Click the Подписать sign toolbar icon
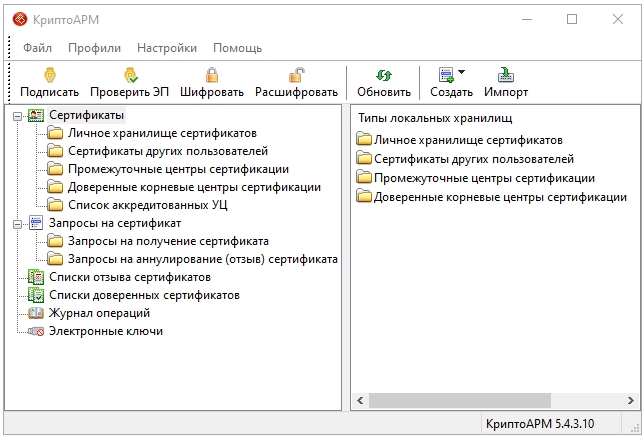This screenshot has width=643, height=437. 50,75
